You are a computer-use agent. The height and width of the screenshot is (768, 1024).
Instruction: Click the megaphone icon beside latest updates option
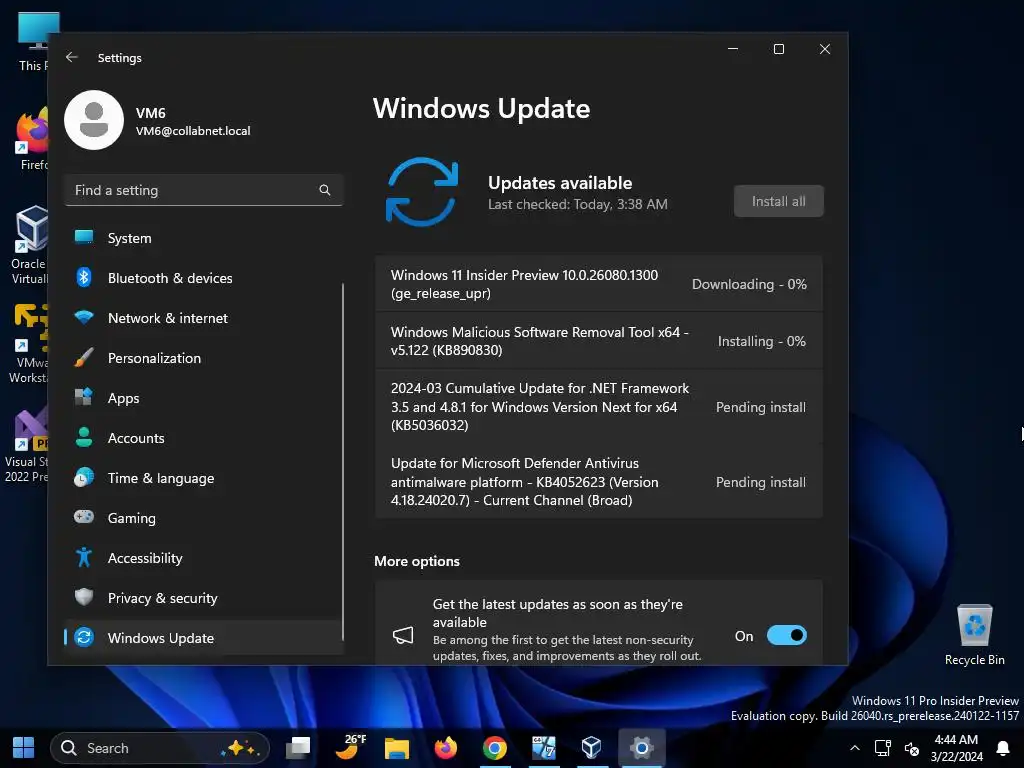point(403,635)
